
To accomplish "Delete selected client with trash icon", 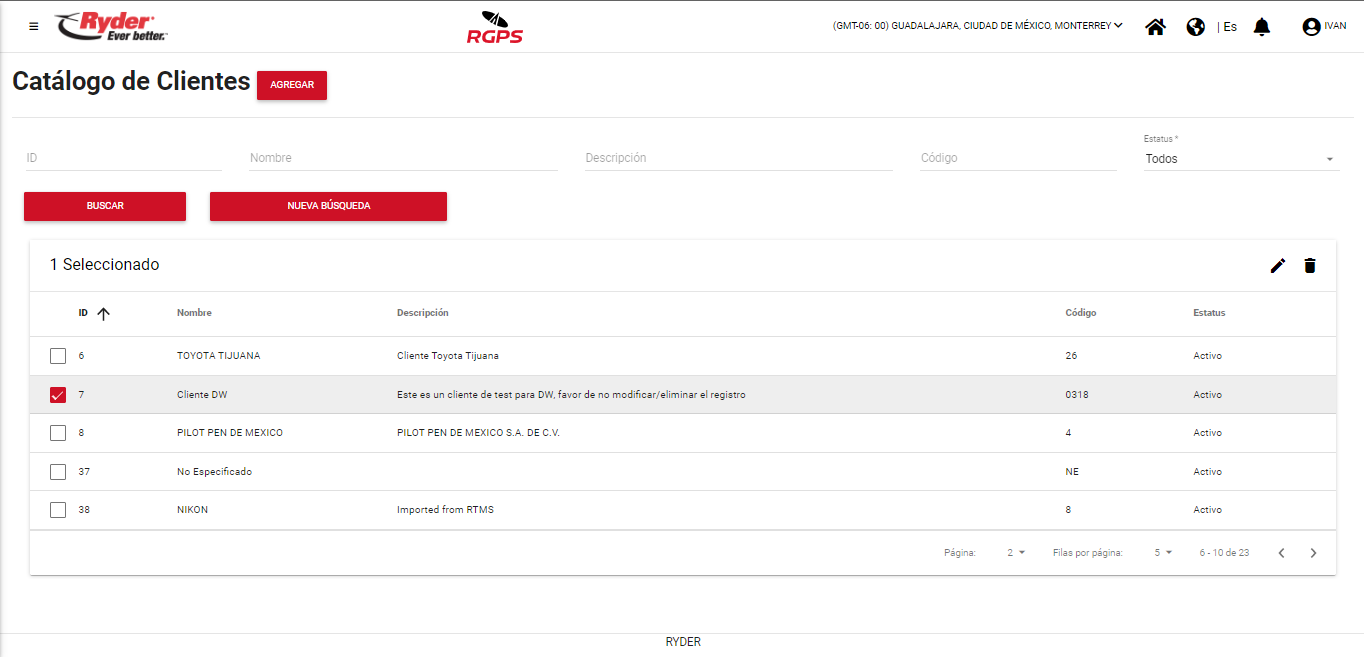I will [x=1310, y=265].
